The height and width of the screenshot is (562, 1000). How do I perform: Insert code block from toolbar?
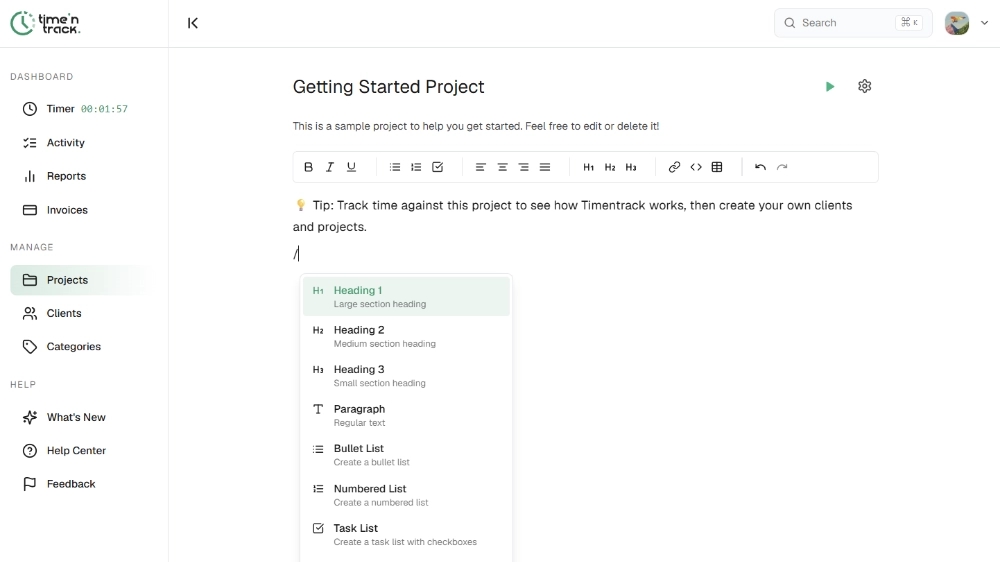click(696, 167)
